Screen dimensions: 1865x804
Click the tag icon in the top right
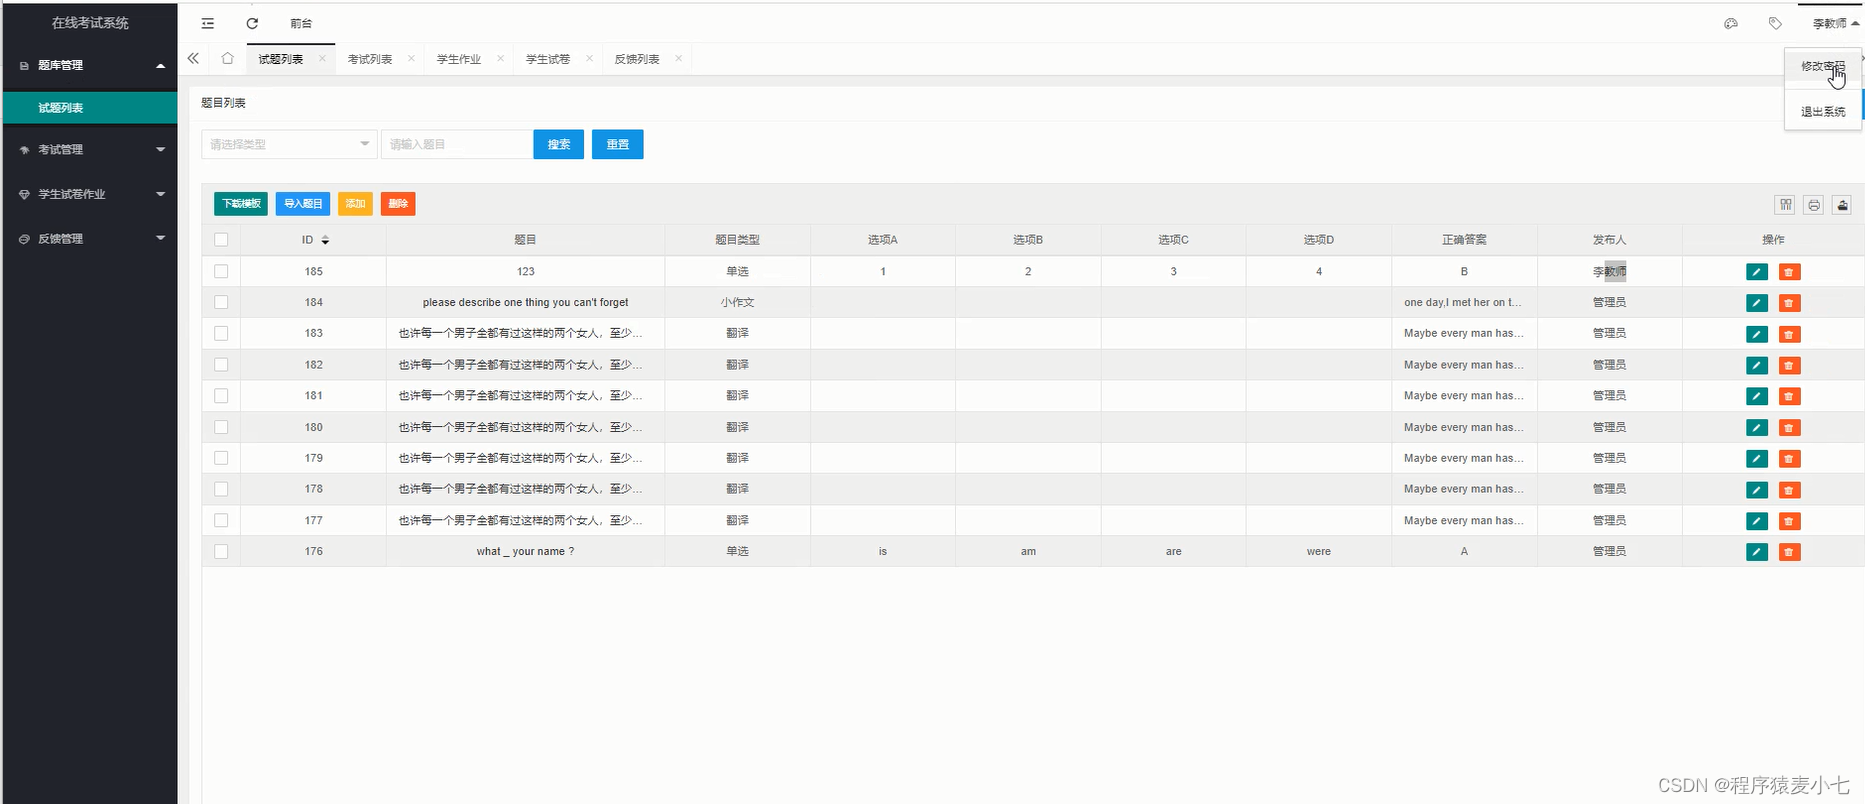[x=1775, y=23]
